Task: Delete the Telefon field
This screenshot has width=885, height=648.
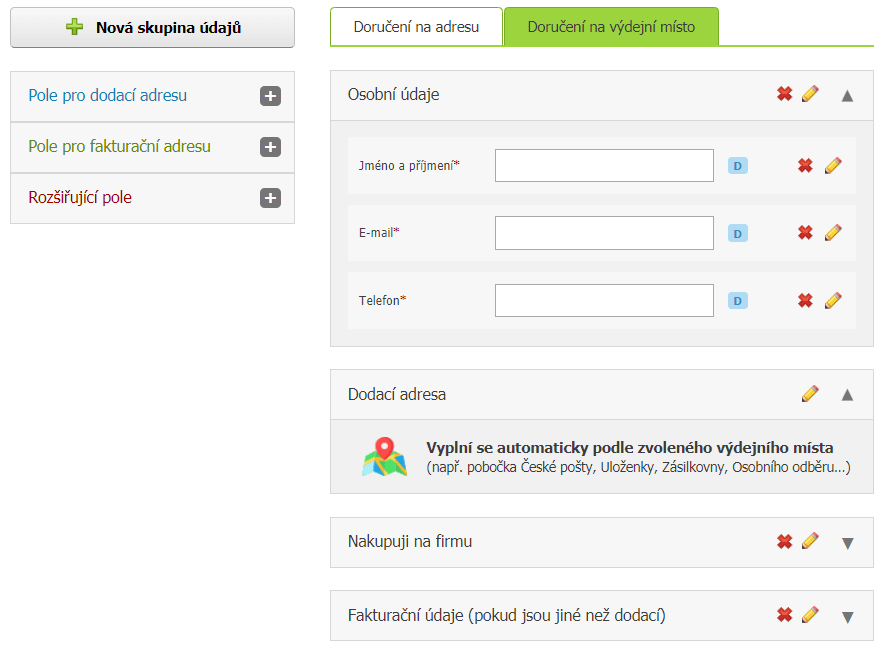Action: point(805,300)
